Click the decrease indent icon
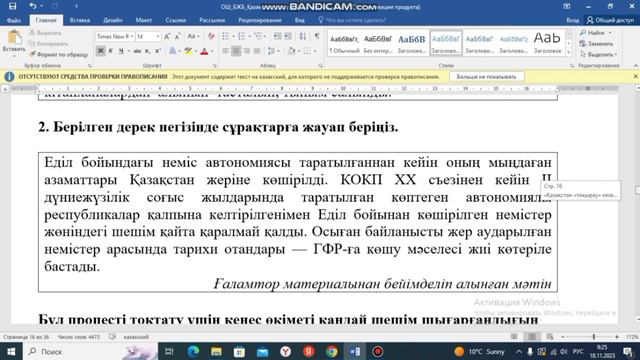The width and height of the screenshot is (640, 360). click(x=277, y=36)
